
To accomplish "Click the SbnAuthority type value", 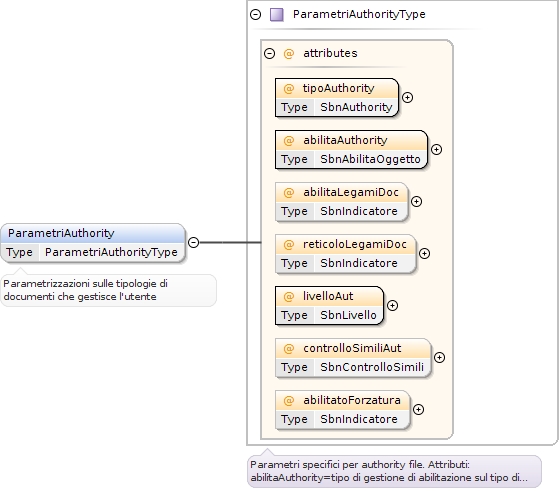I will [x=356, y=107].
